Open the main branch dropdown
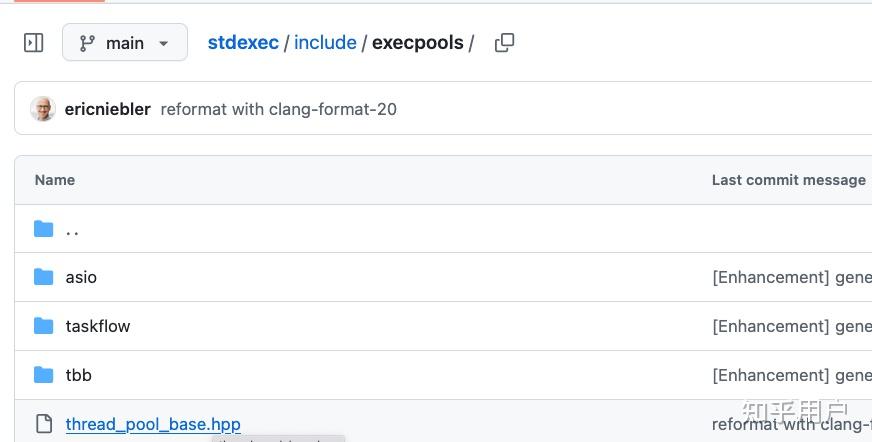872x442 pixels. 125,43
